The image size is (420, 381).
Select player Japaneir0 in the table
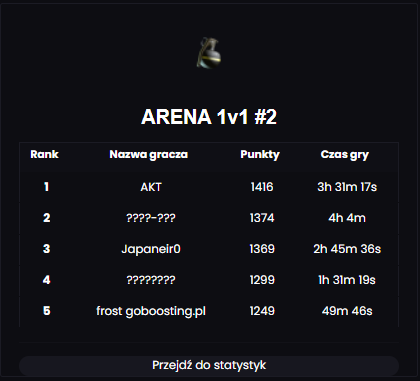151,249
